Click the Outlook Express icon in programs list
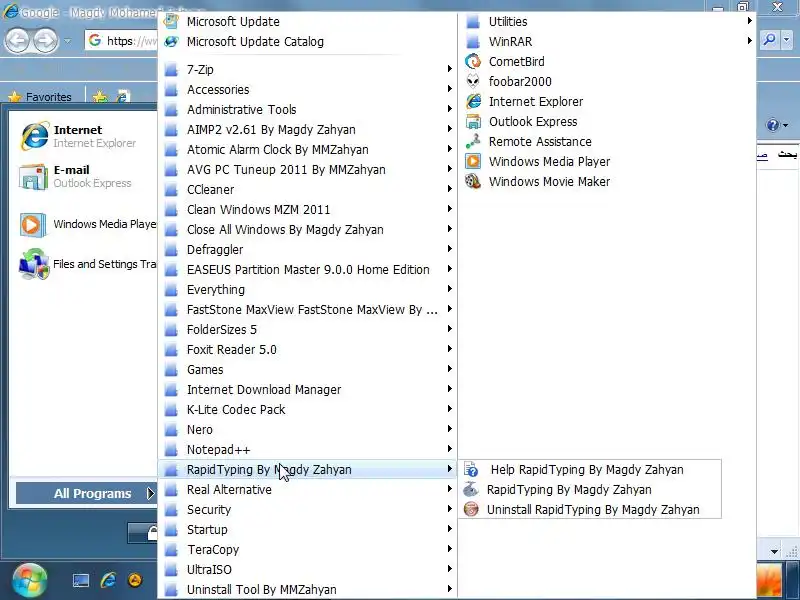800x600 pixels. coord(473,121)
